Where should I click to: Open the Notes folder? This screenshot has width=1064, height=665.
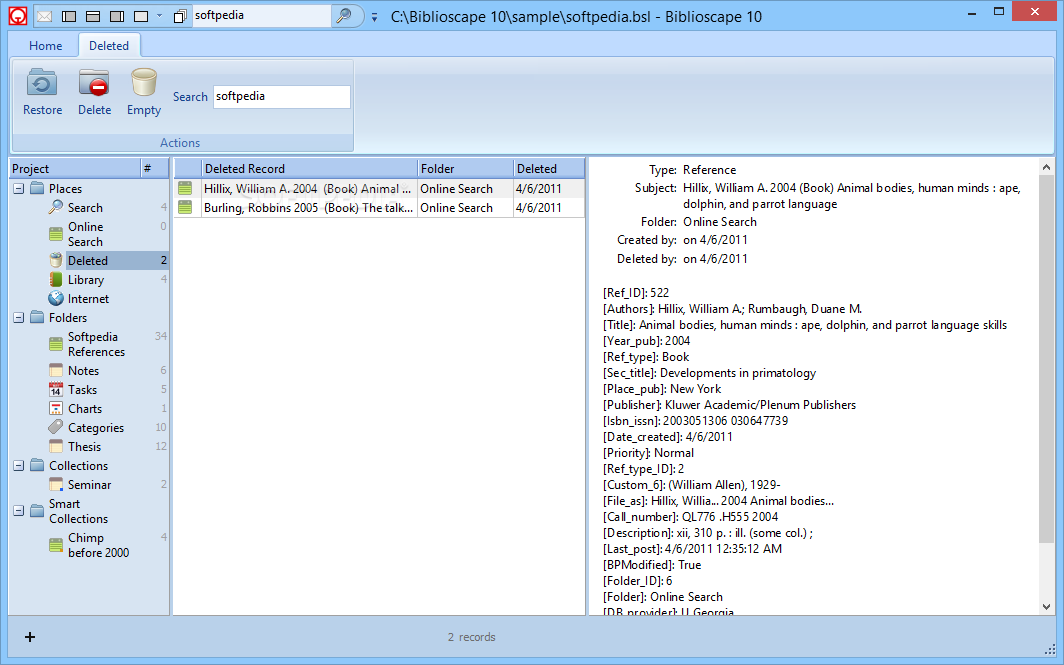pyautogui.click(x=83, y=370)
